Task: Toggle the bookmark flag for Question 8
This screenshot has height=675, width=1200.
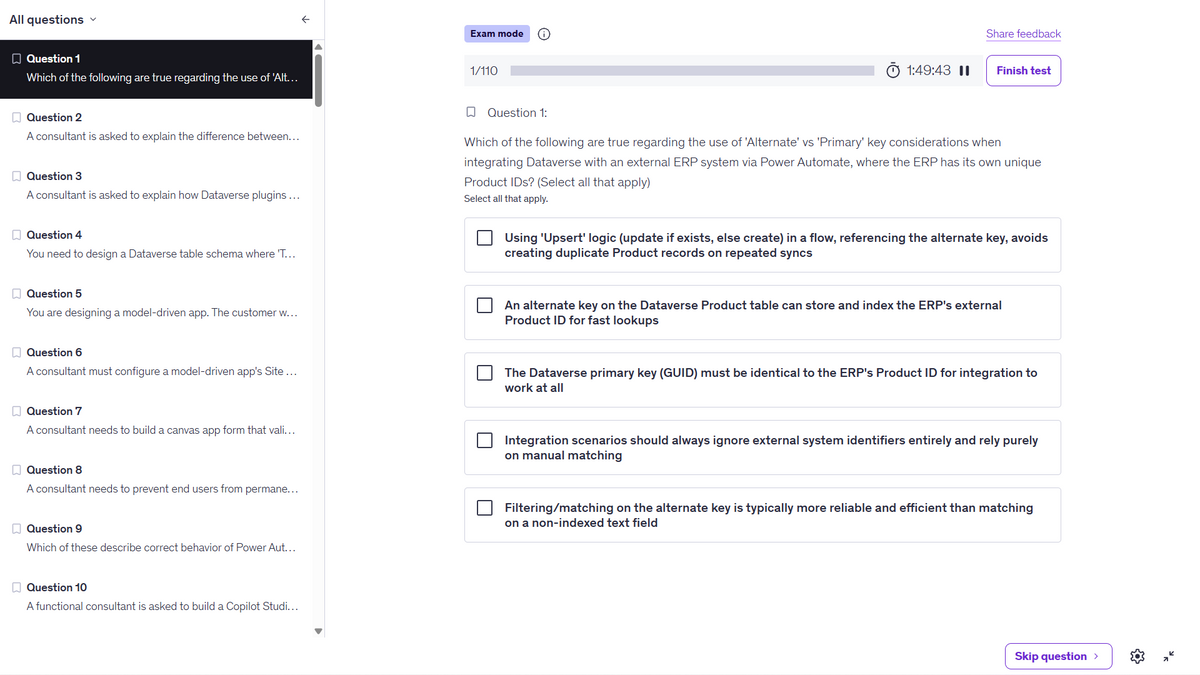Action: [x=16, y=470]
